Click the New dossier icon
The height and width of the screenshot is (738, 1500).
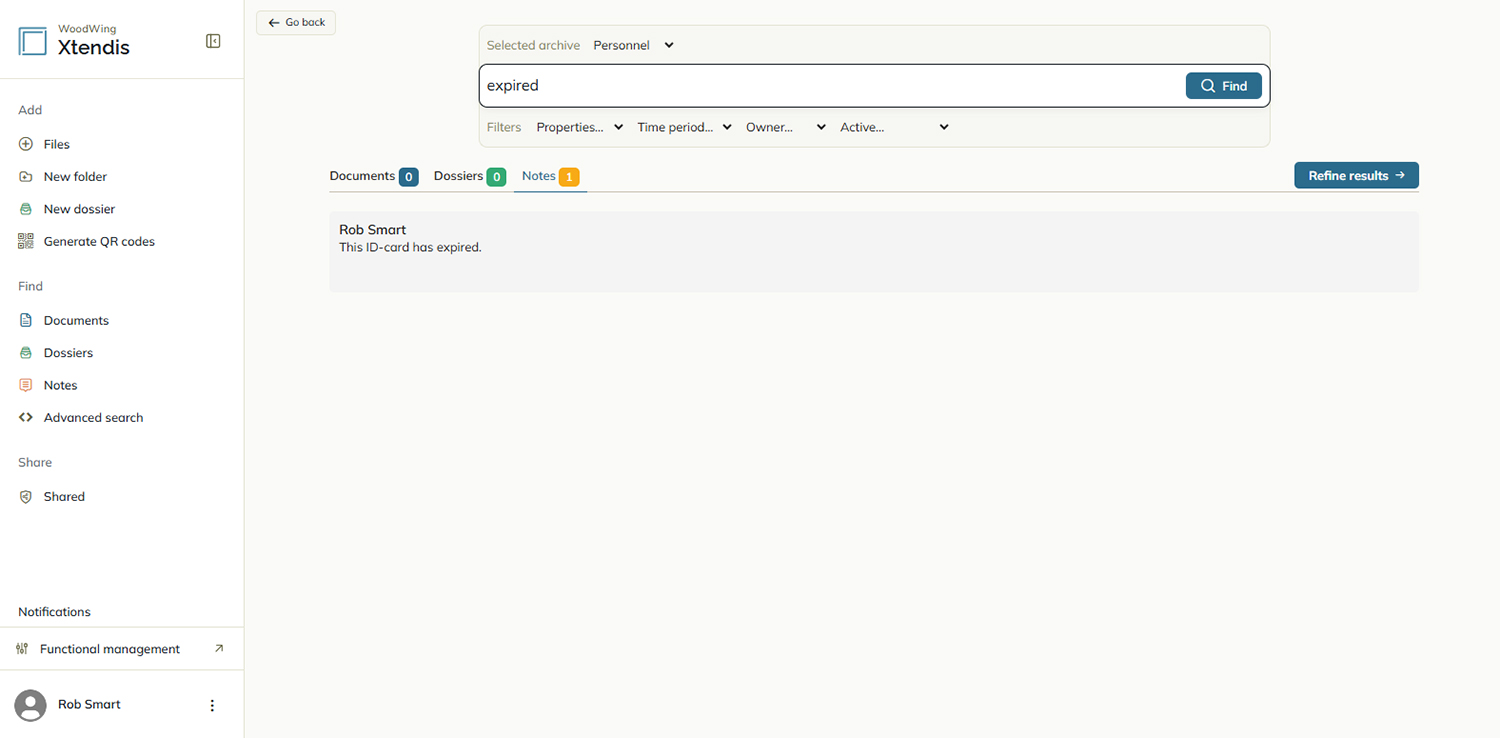(26, 209)
